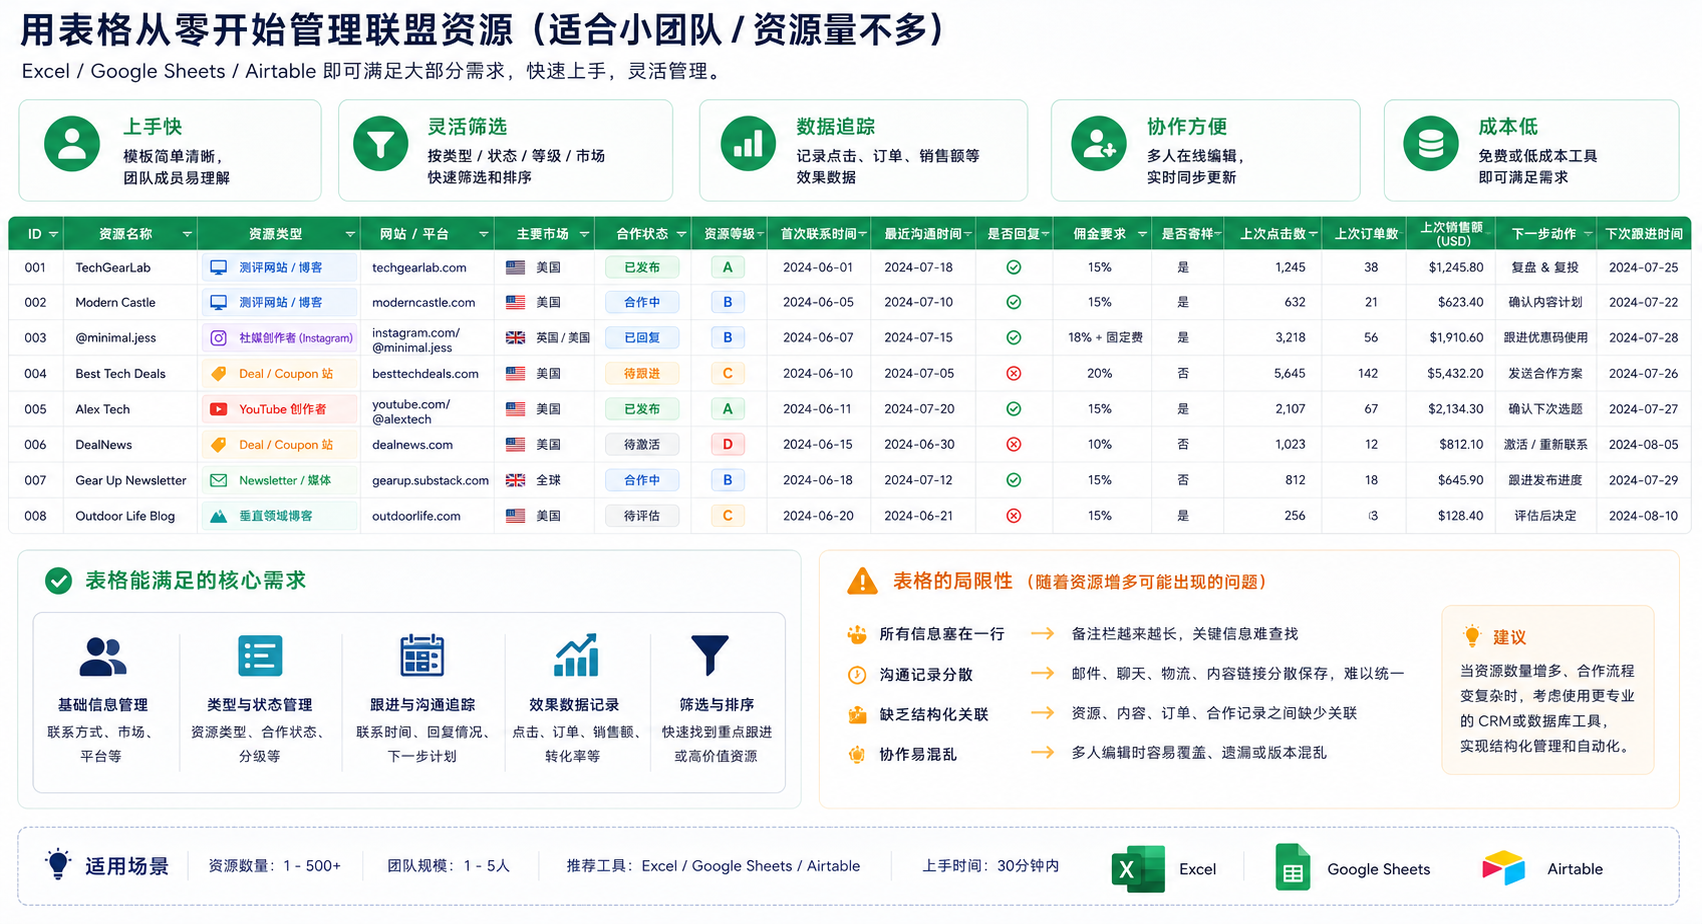
Task: Open the ID column filter dropdown
Action: (x=53, y=234)
